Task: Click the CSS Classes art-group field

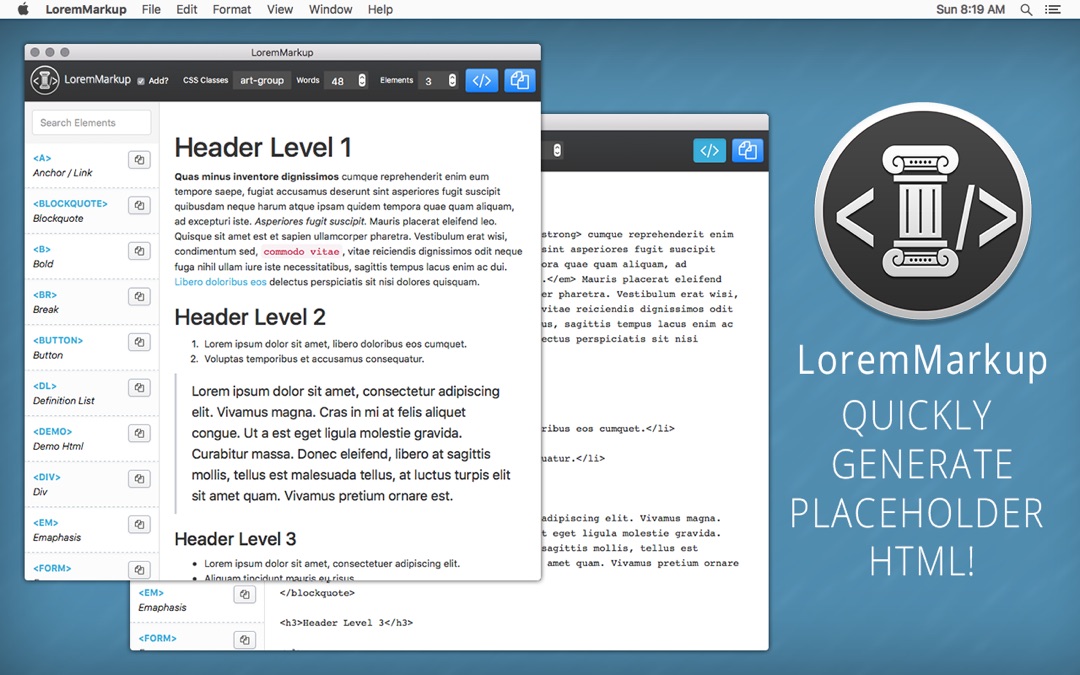Action: point(262,81)
